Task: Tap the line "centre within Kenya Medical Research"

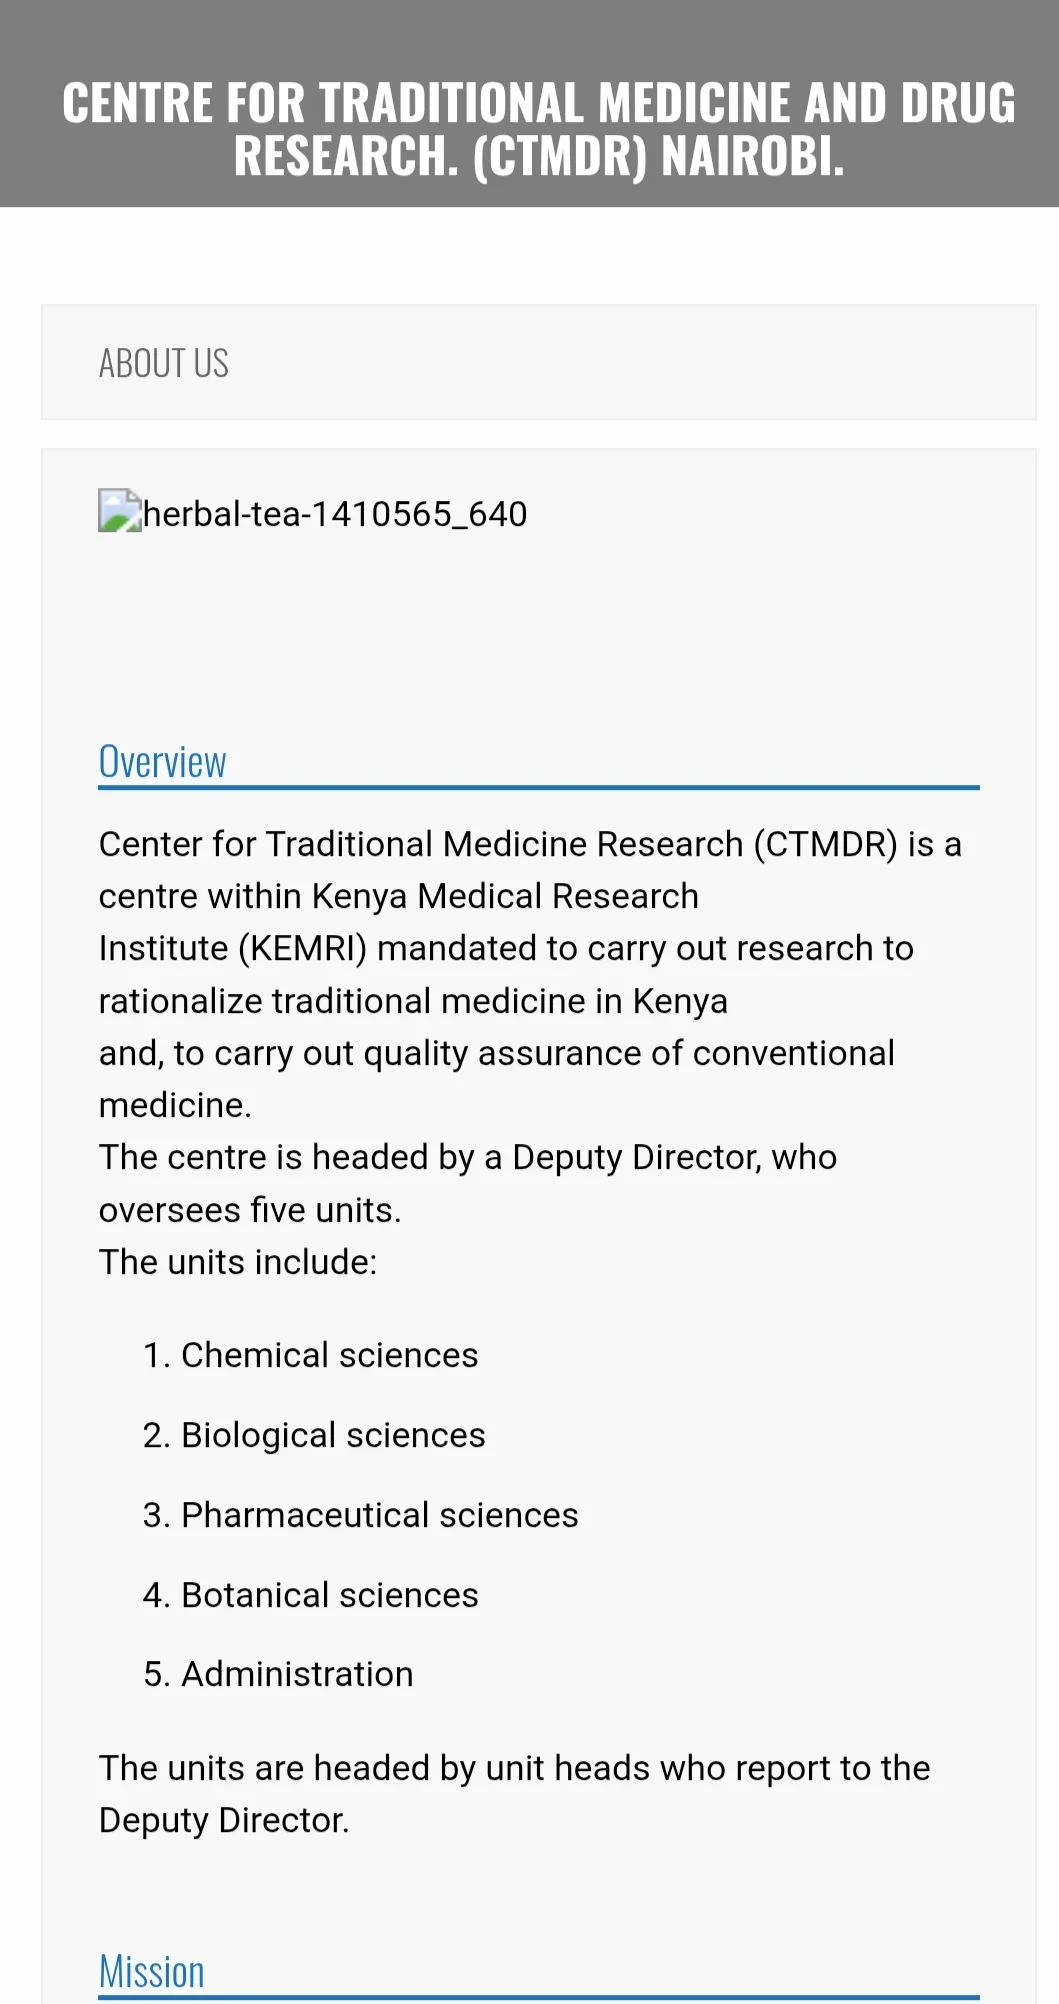Action: (x=398, y=896)
